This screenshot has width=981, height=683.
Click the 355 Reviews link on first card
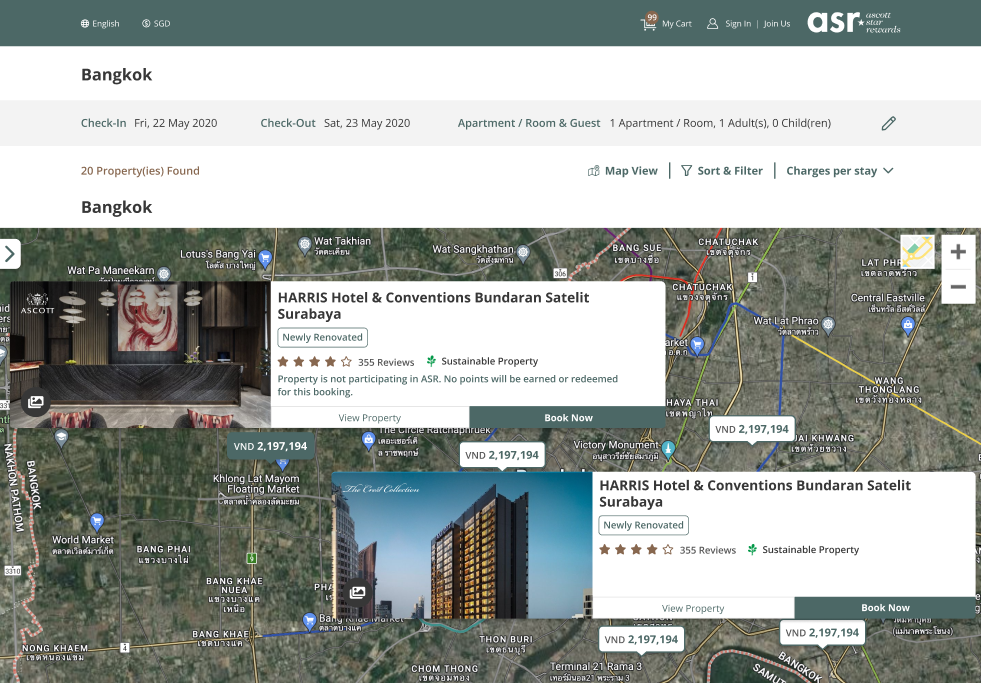pyautogui.click(x=386, y=362)
